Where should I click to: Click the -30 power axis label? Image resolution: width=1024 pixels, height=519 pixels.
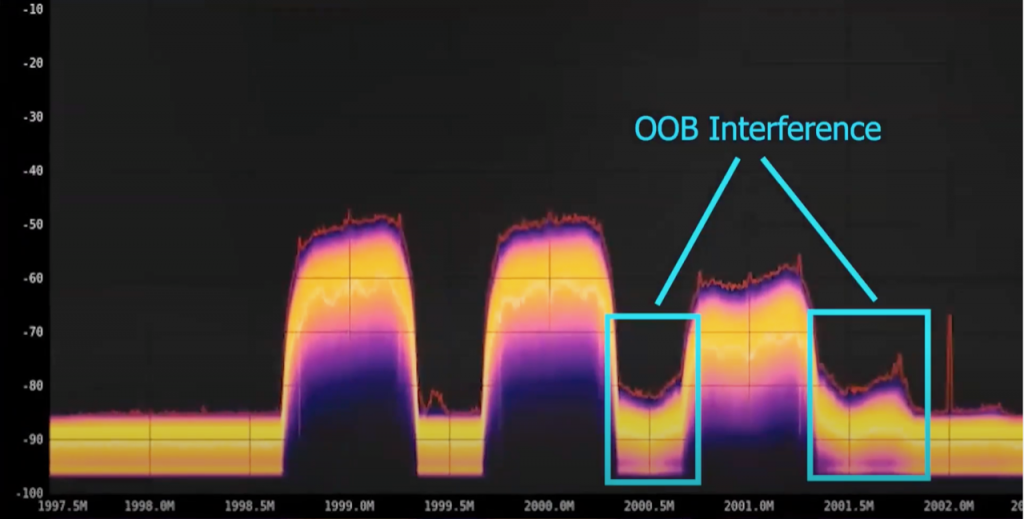(x=31, y=117)
